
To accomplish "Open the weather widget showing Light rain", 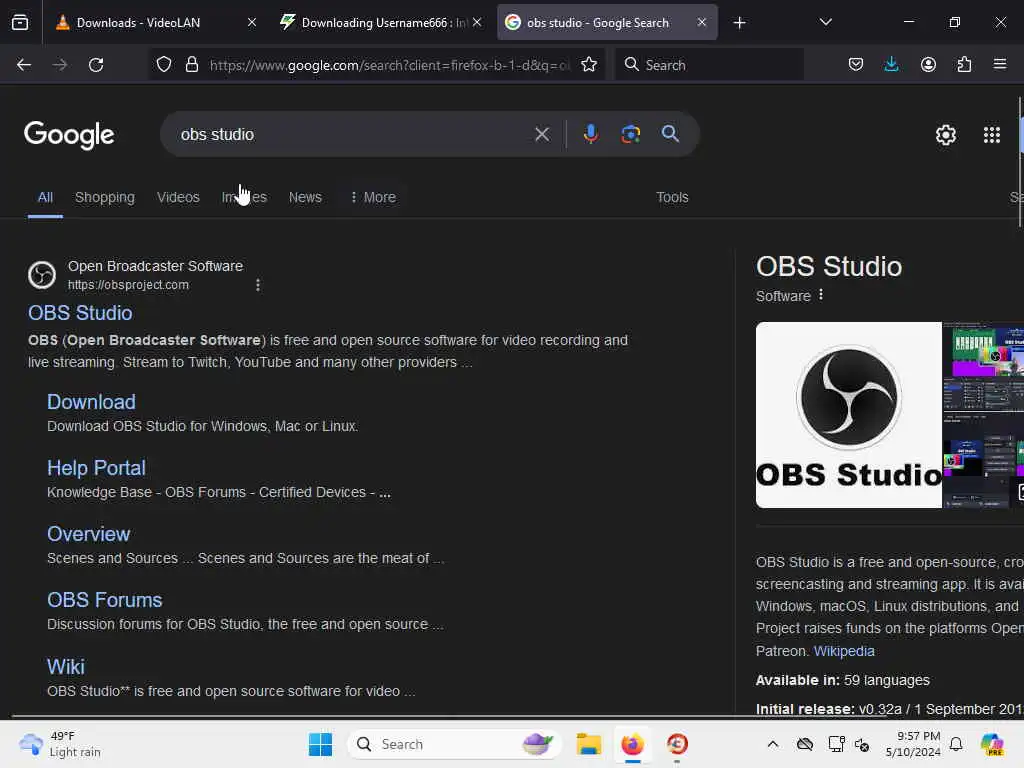I will point(59,744).
